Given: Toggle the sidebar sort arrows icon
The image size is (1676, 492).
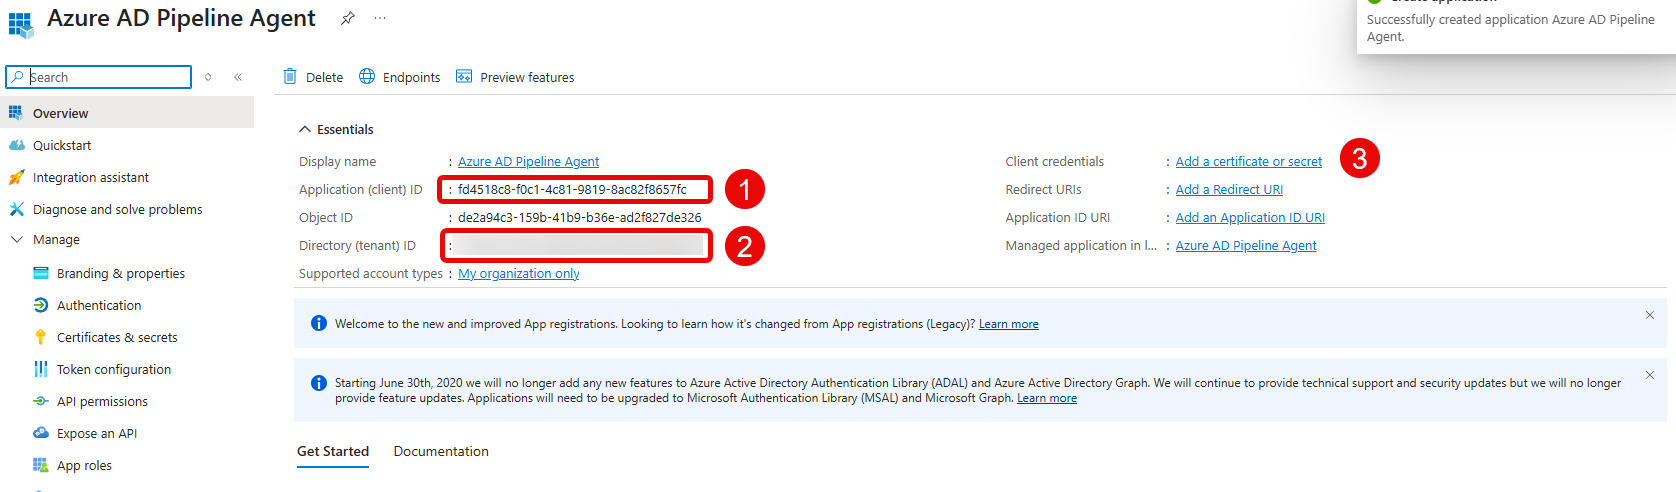Looking at the screenshot, I should point(208,77).
